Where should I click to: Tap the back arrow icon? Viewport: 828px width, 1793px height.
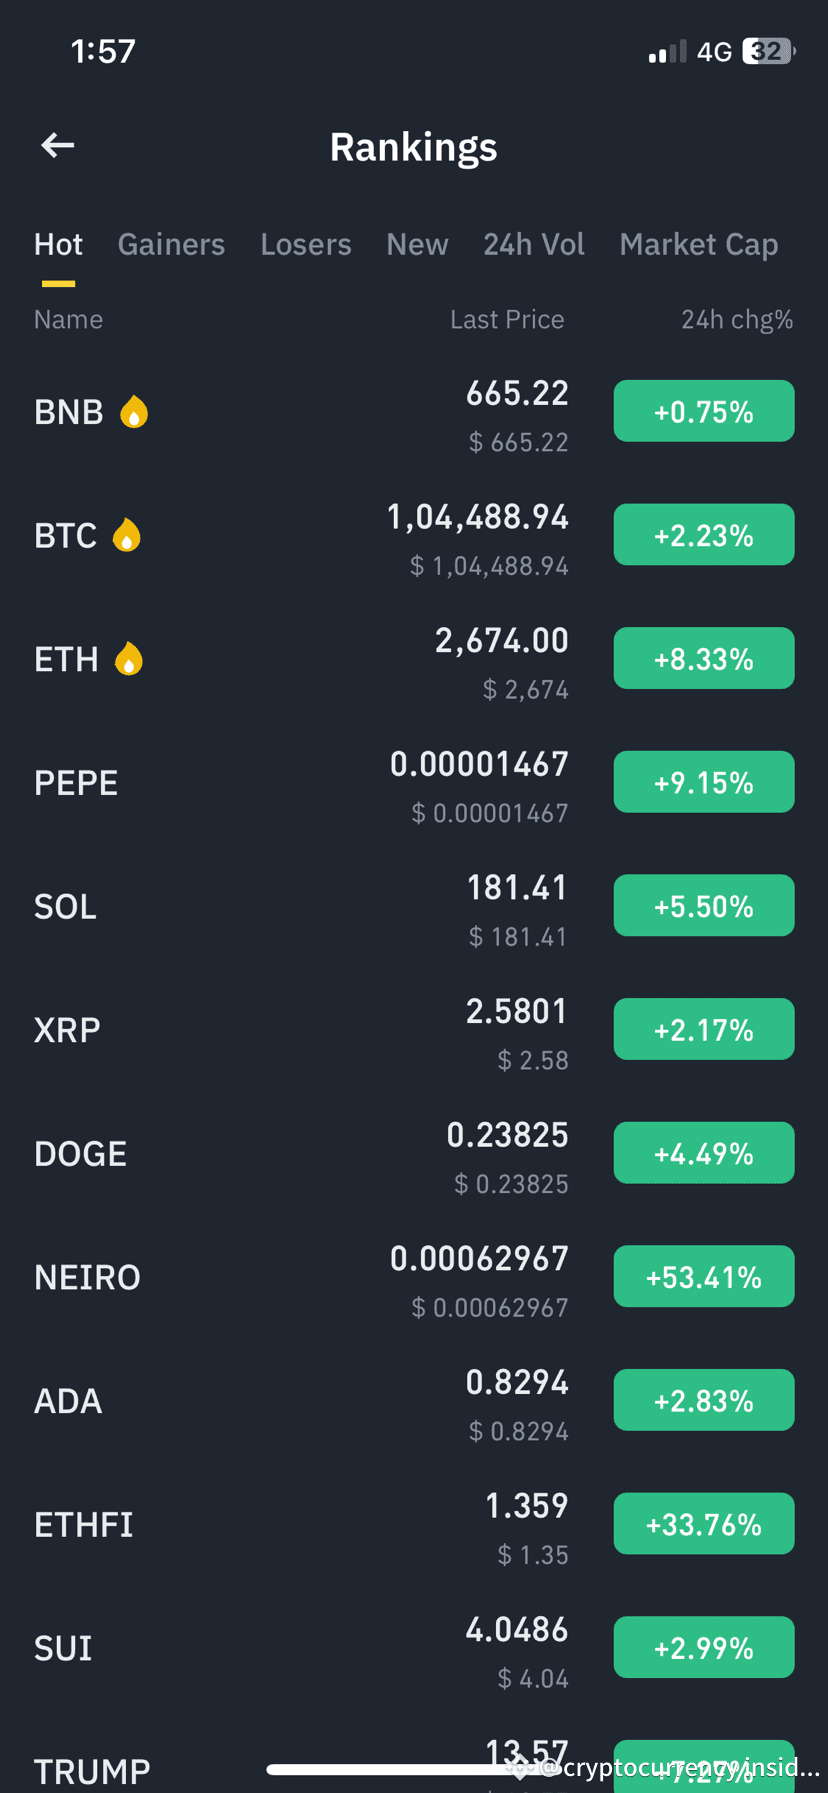(x=58, y=146)
